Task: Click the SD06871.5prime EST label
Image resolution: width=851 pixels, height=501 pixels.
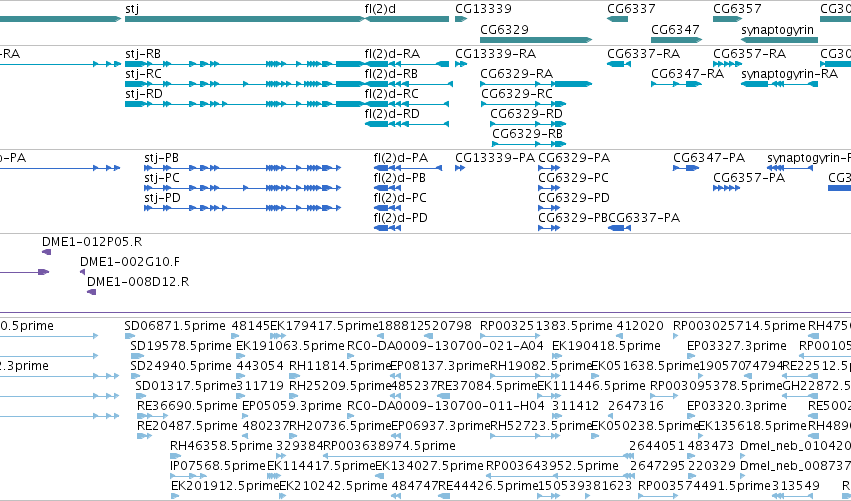Action: 175,326
